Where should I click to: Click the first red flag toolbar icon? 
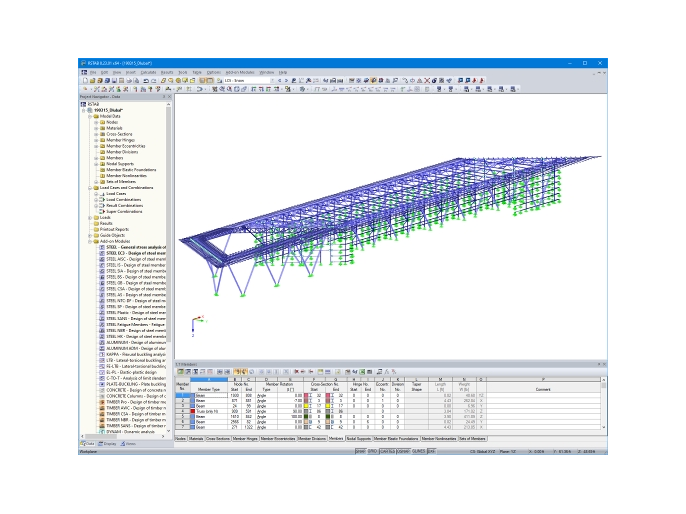pos(474,80)
